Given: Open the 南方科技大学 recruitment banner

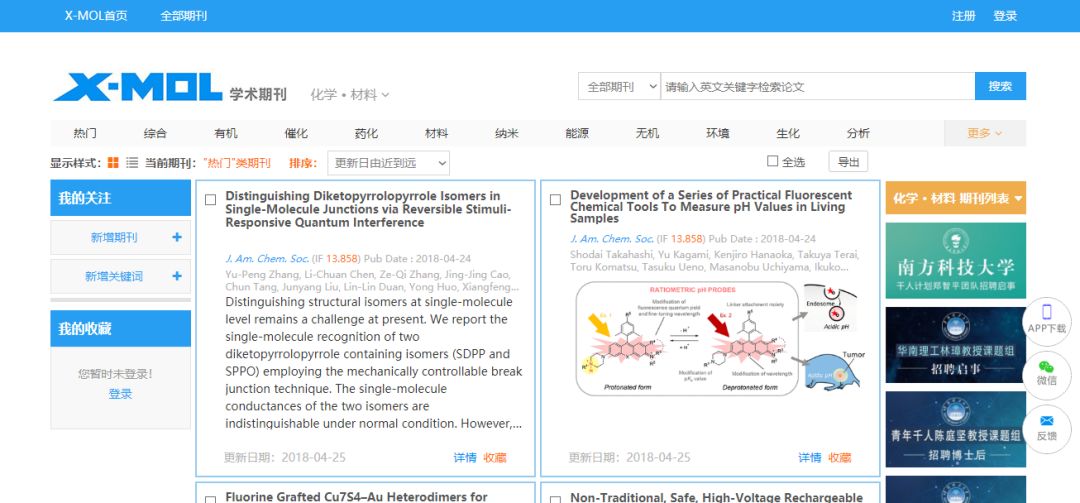Looking at the screenshot, I should 955,260.
